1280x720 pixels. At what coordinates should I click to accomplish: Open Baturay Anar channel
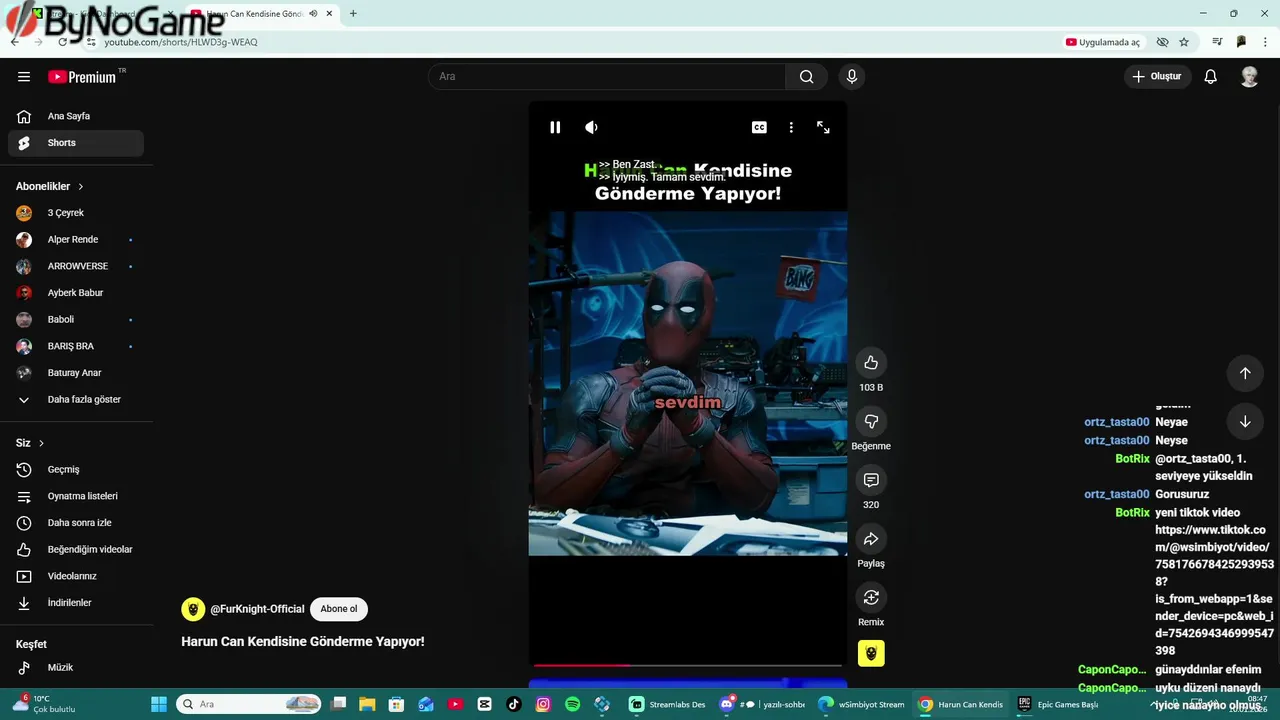(76, 373)
